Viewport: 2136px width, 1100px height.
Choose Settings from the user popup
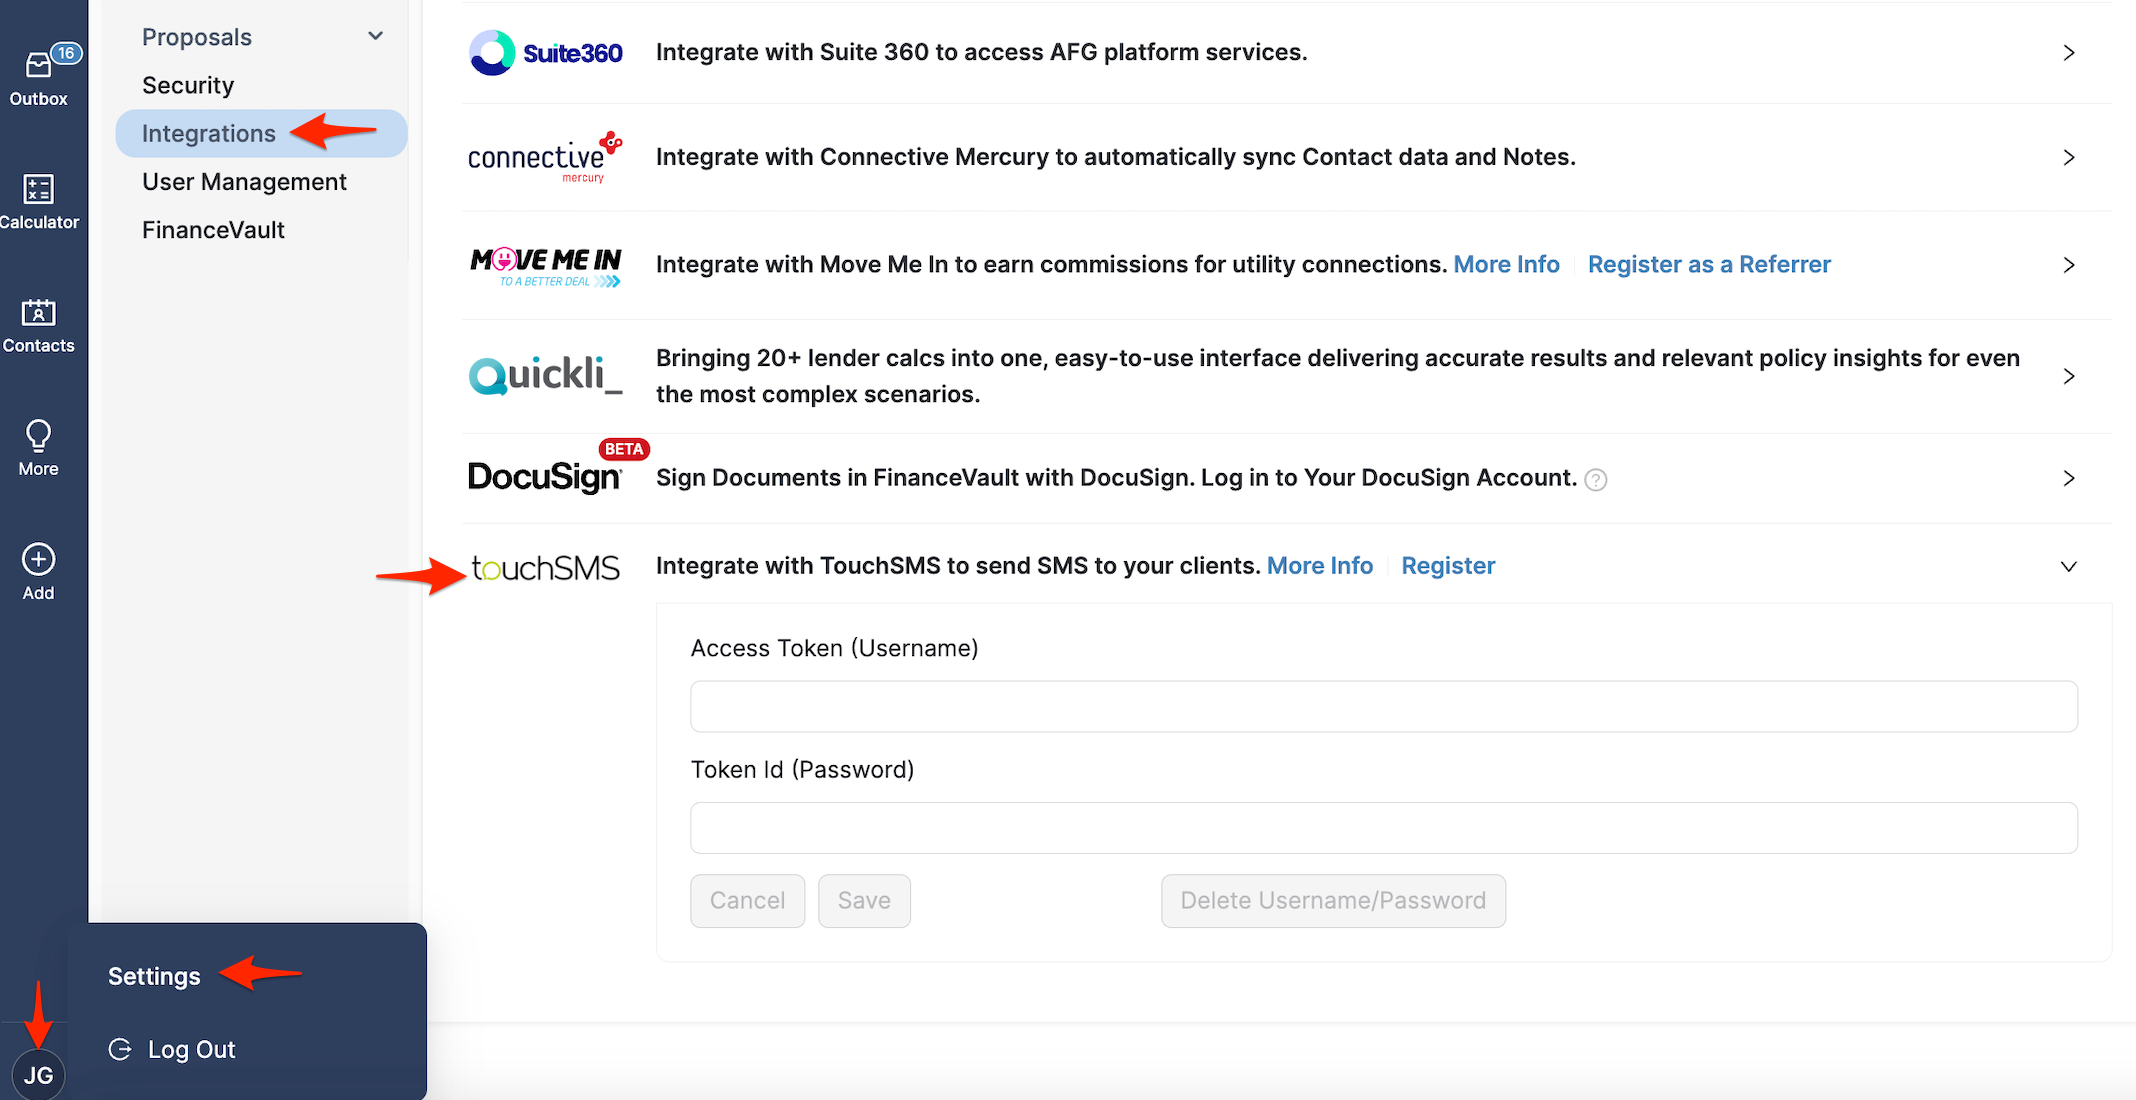pos(154,976)
